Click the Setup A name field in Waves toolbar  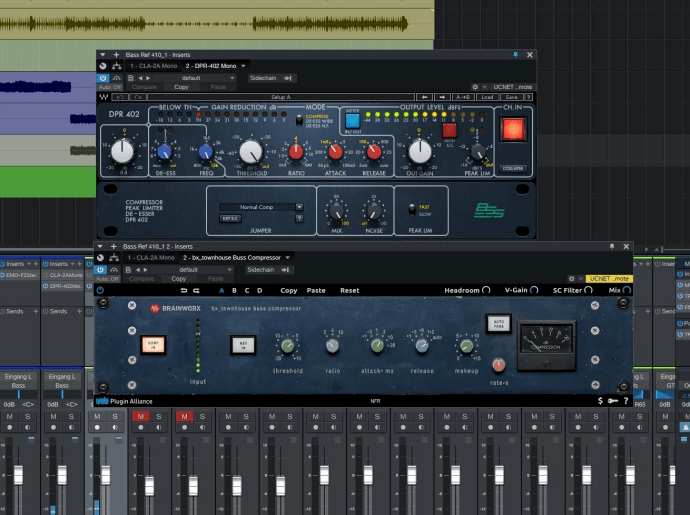(281, 97)
